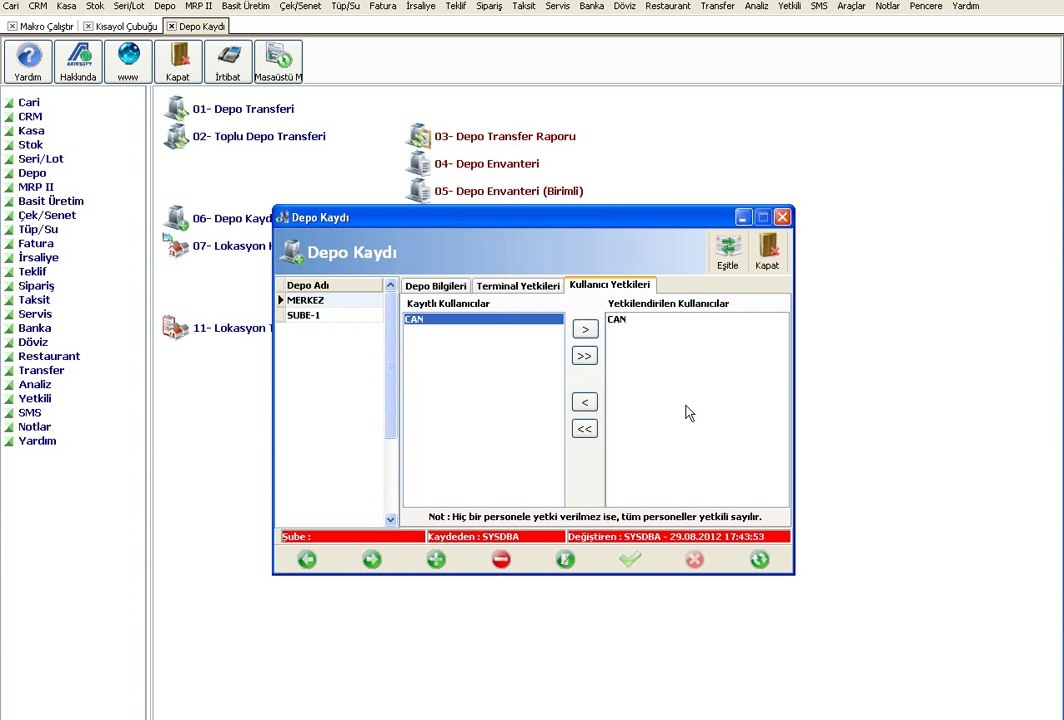1064x720 pixels.
Task: Open the 06- Depo Kaydı shortcut
Action: (218, 219)
